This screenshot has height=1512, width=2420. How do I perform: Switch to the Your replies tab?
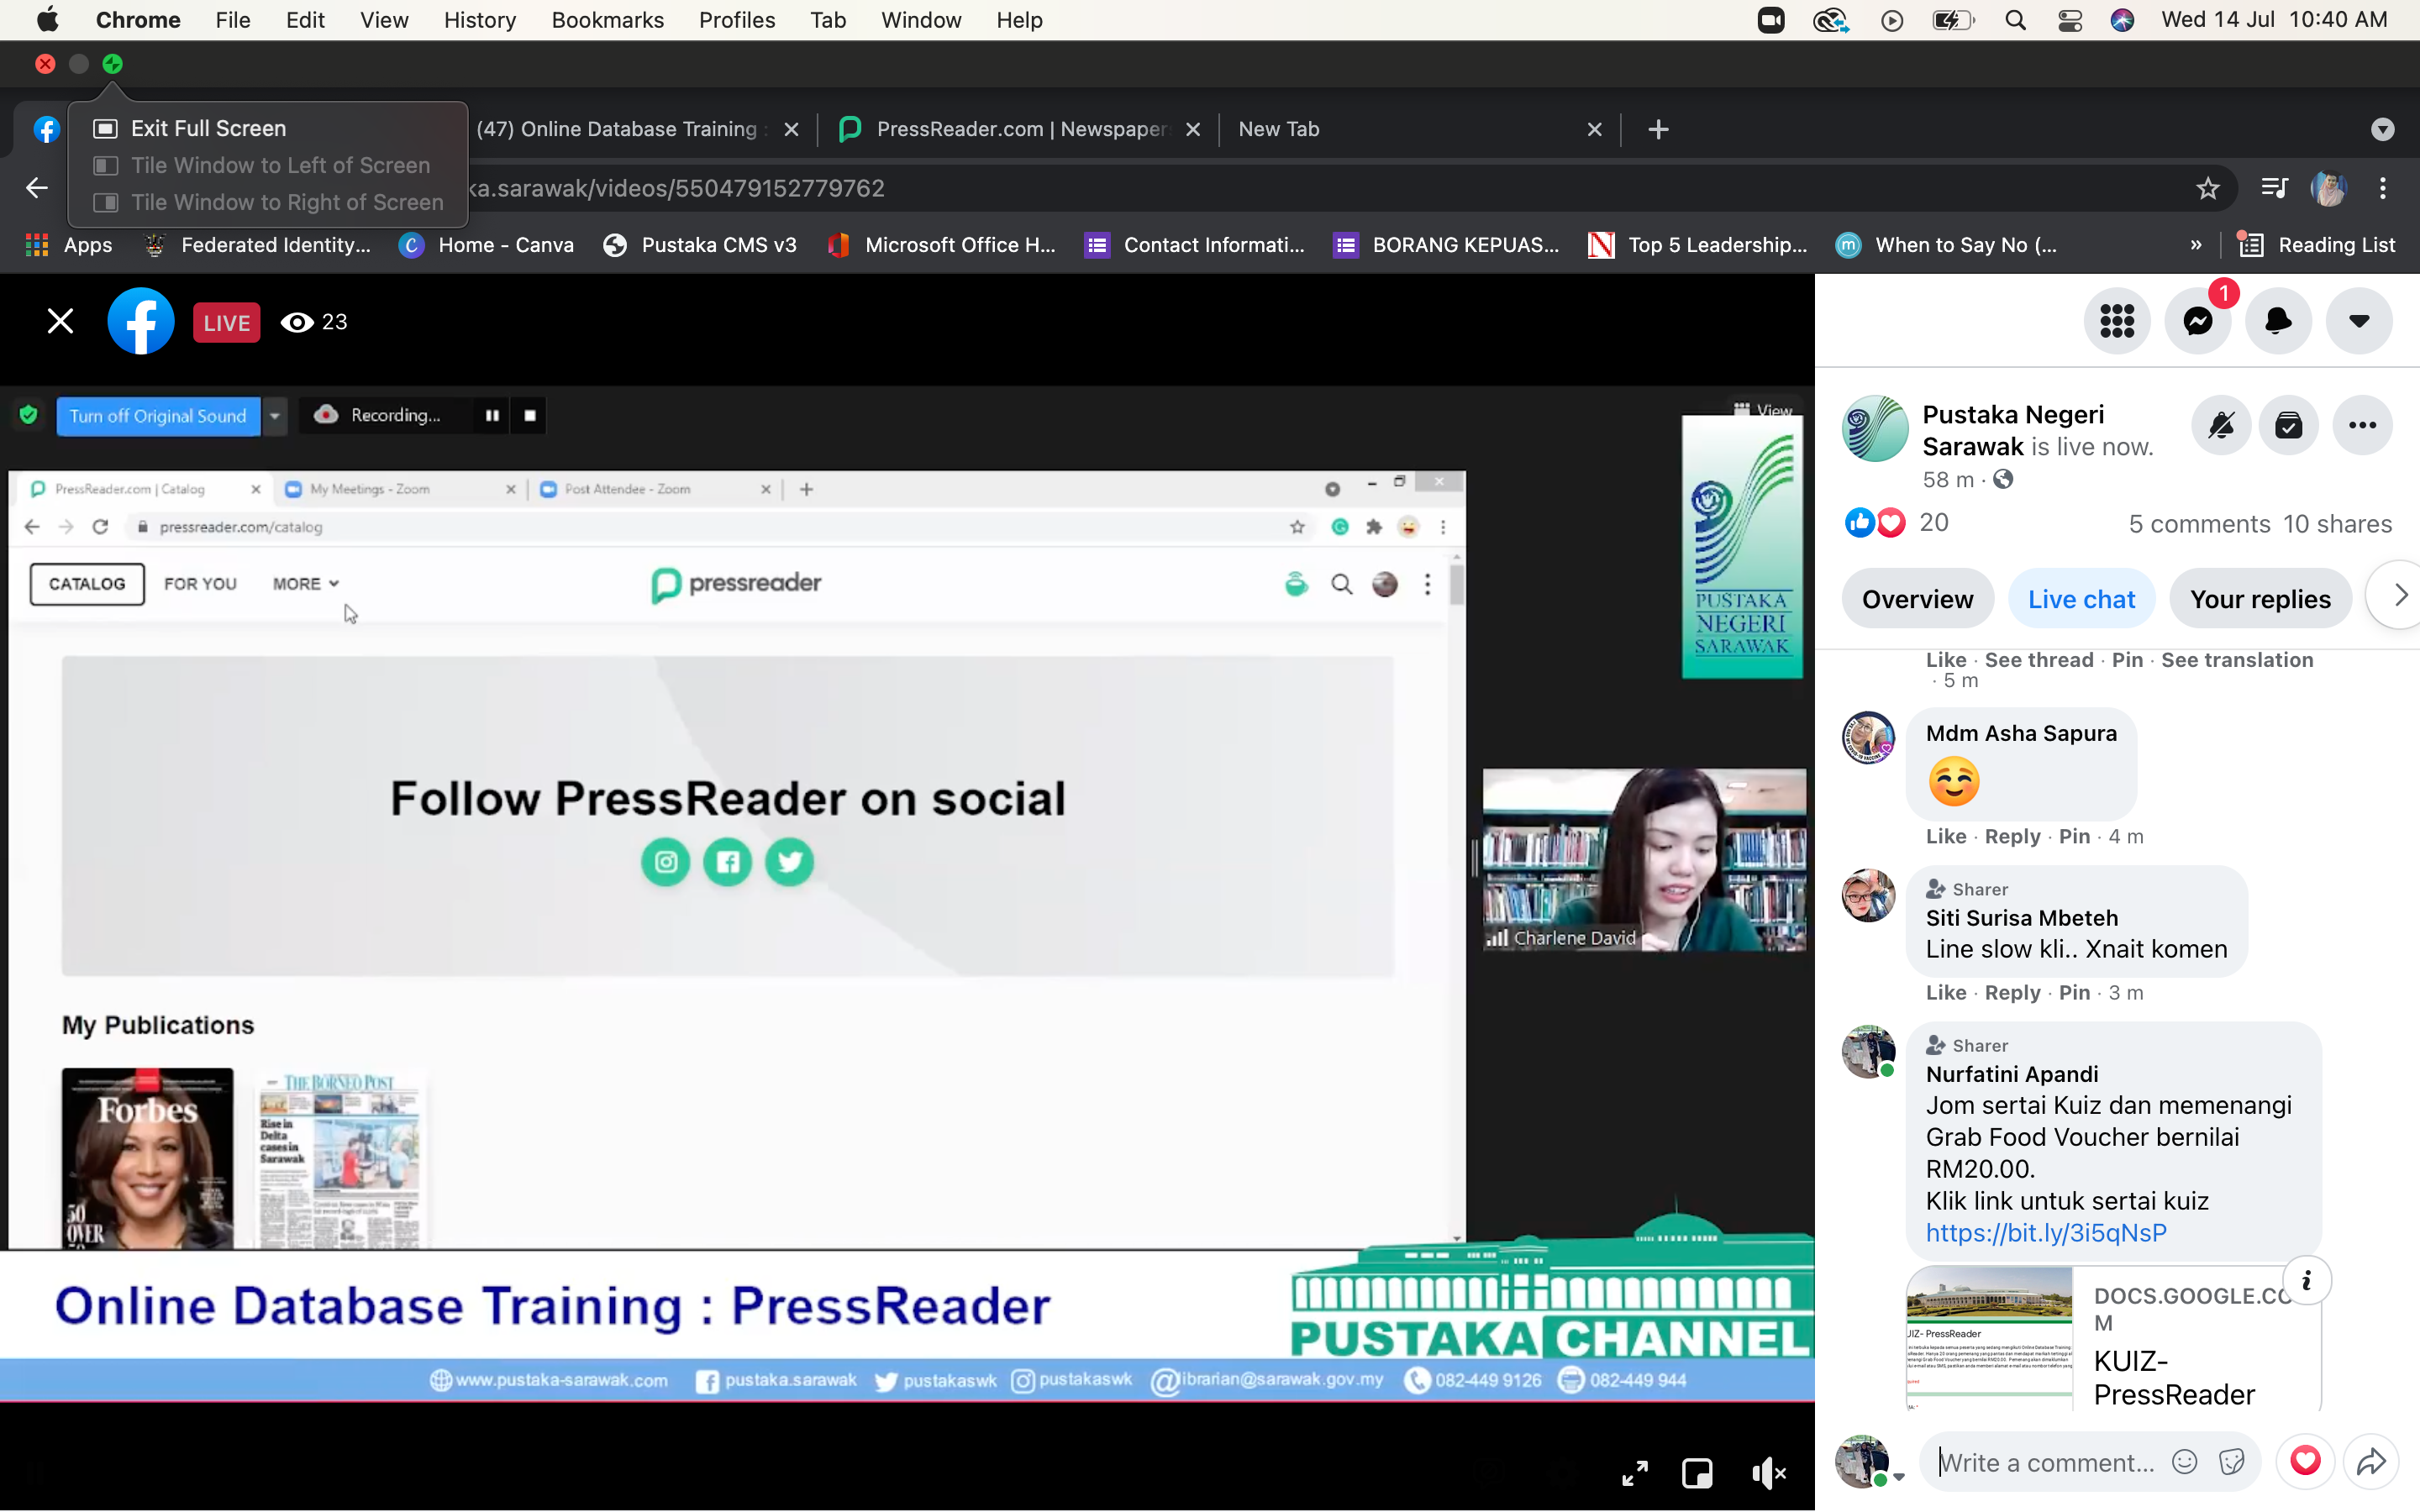(2260, 599)
